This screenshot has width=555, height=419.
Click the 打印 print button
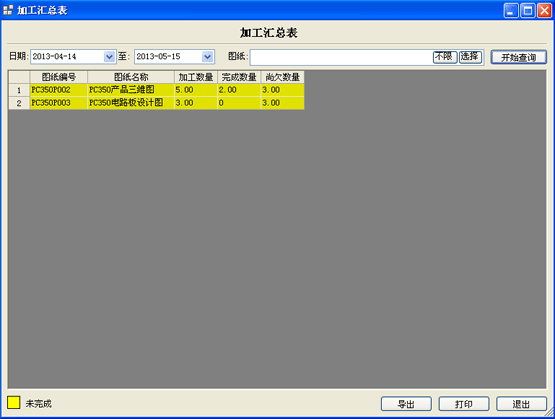click(464, 404)
